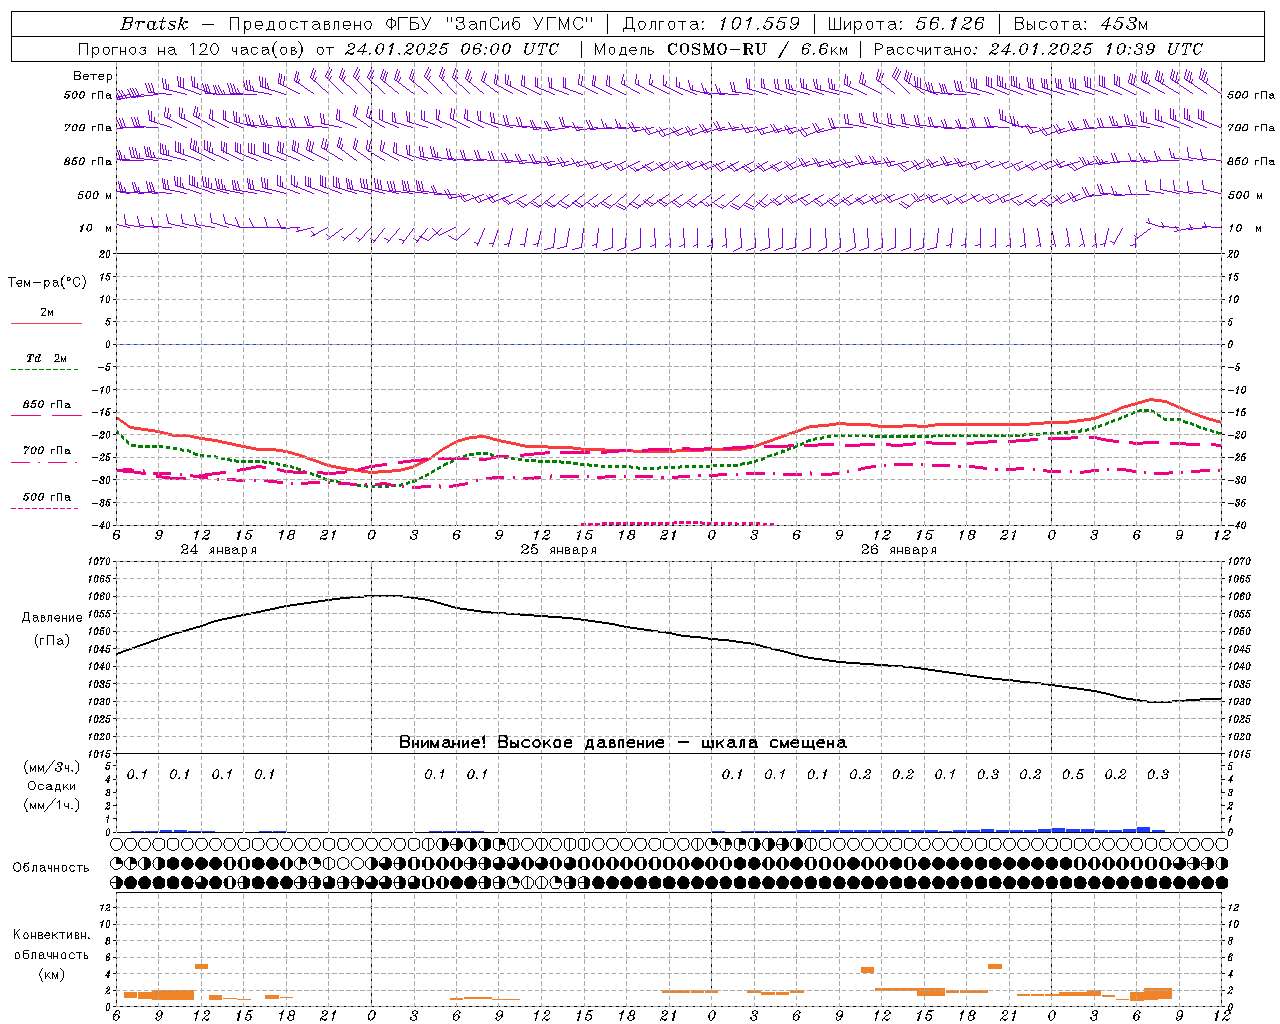The image size is (1280, 1024).
Task: Click the 24 января date label
Action: (x=218, y=550)
